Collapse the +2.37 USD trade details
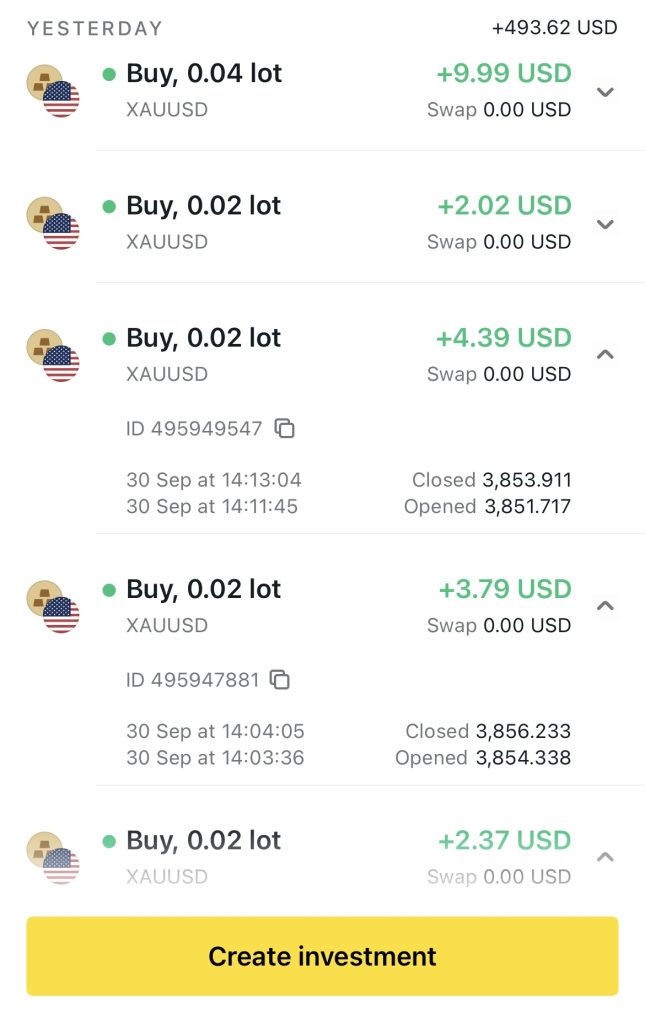Image resolution: width=645 pixels, height=1024 pixels. [x=604, y=856]
